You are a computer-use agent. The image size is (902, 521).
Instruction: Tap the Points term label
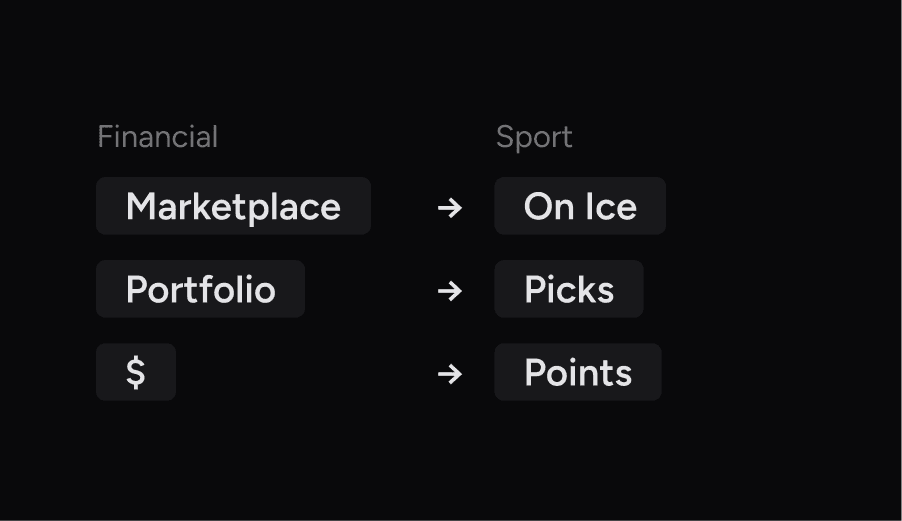[x=577, y=372]
